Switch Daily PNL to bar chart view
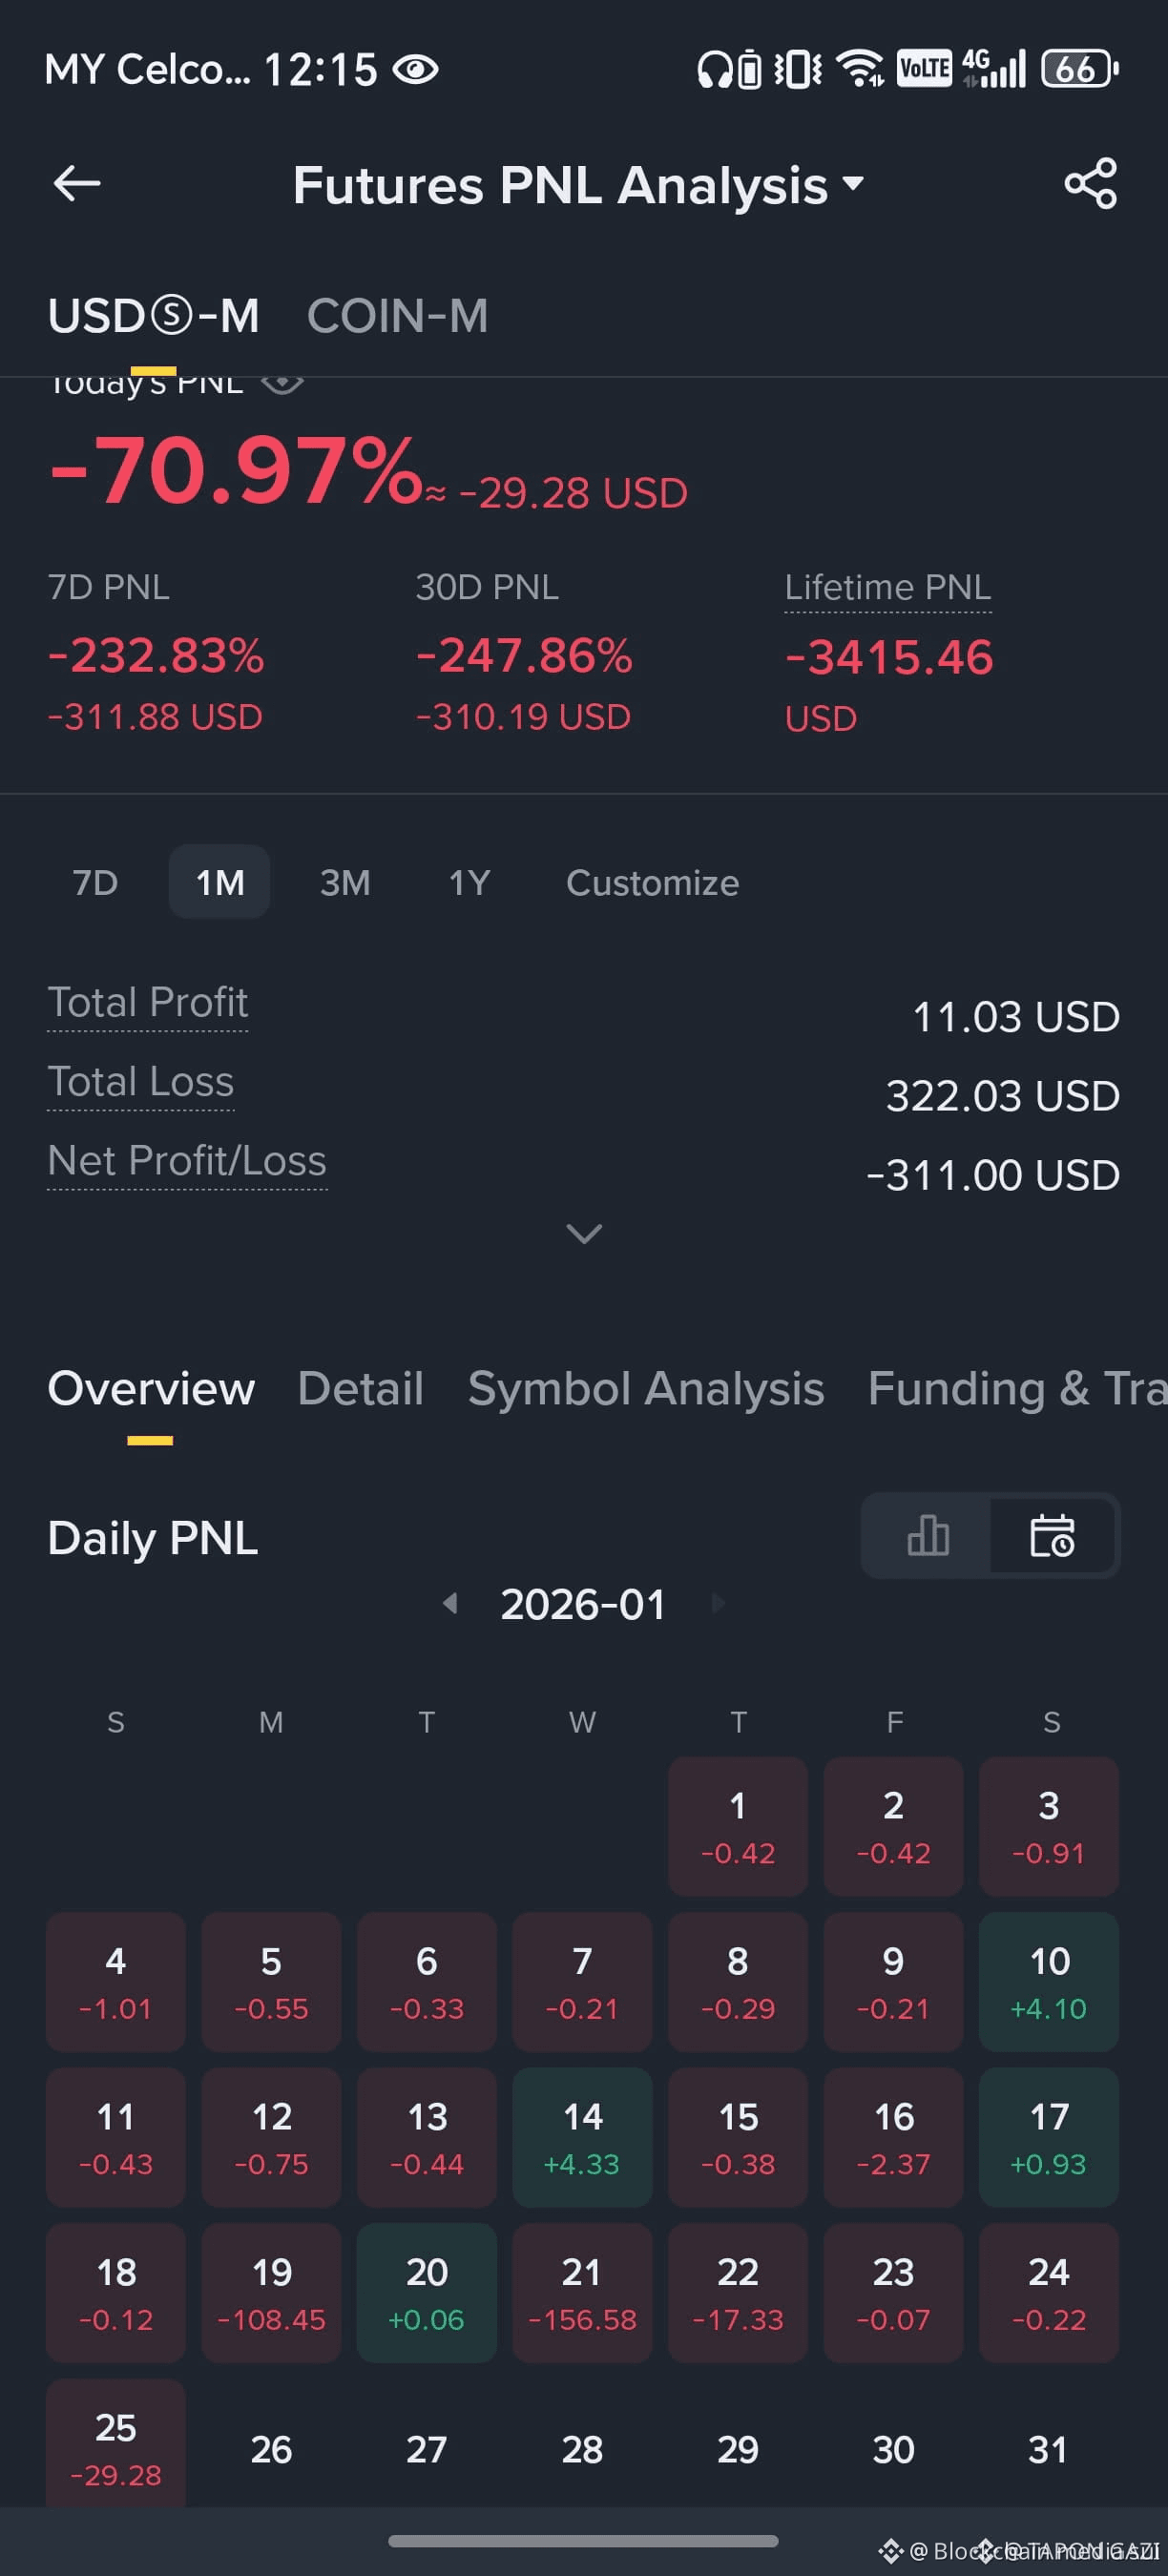 [927, 1535]
